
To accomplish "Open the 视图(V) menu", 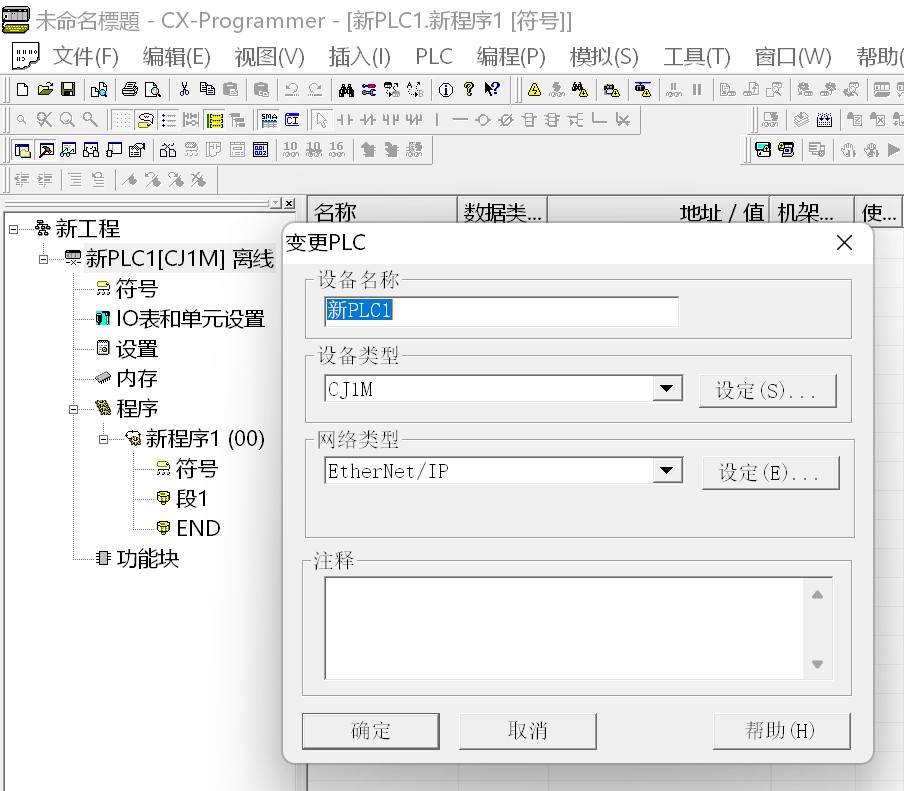I will click(270, 56).
